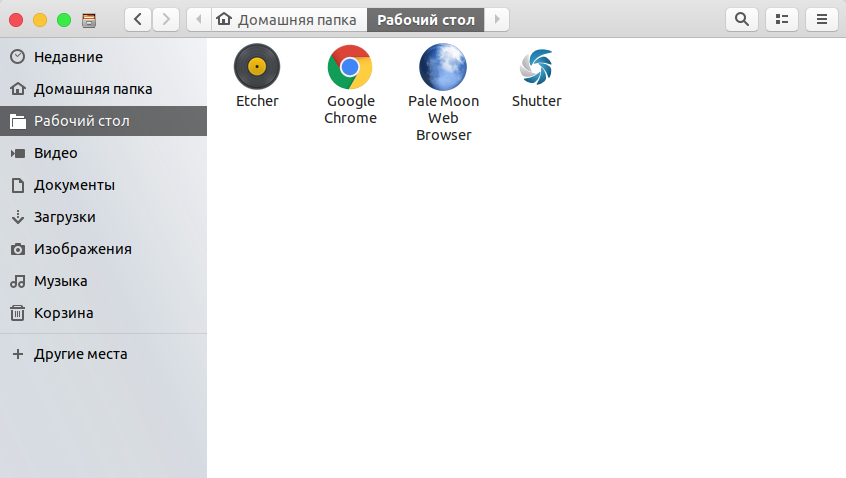Screen dimensions: 846x478
Task: Open Загрузки in the sidebar
Action: pyautogui.click(x=104, y=217)
